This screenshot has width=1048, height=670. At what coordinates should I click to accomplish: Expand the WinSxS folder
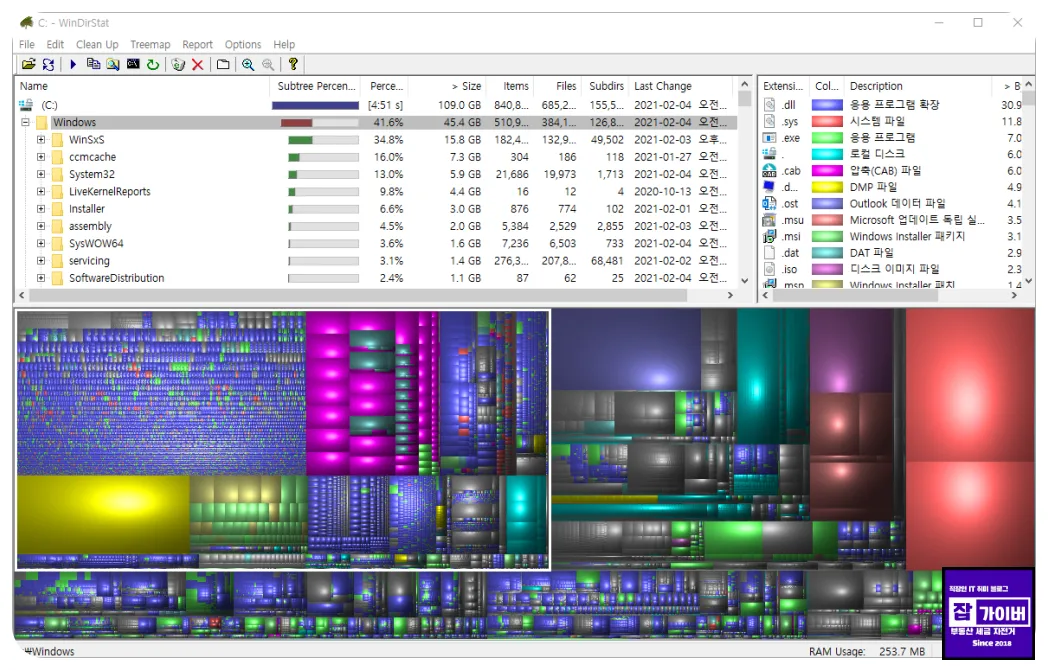pos(41,140)
